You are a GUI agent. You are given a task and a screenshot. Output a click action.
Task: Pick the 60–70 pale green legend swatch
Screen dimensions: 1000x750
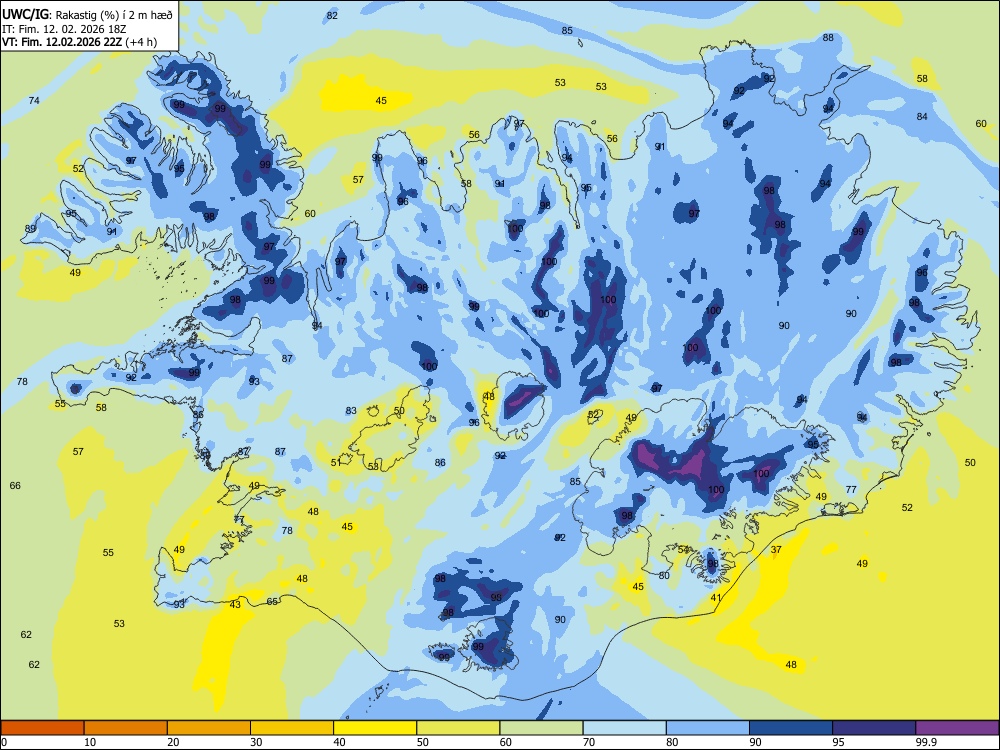(541, 728)
